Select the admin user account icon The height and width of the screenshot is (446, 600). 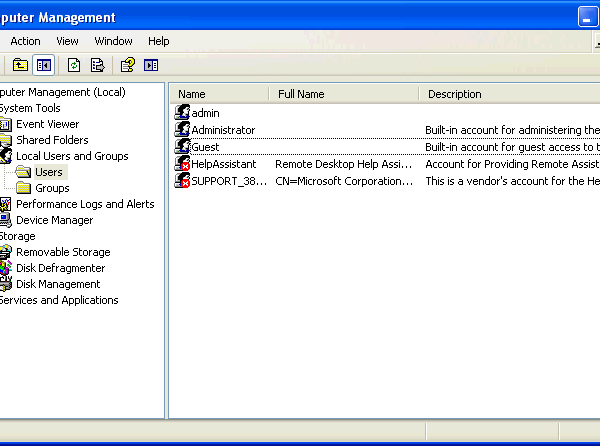point(183,112)
